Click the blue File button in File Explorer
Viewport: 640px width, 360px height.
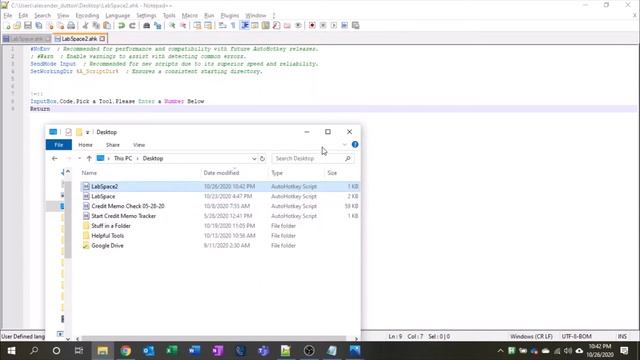(x=59, y=145)
